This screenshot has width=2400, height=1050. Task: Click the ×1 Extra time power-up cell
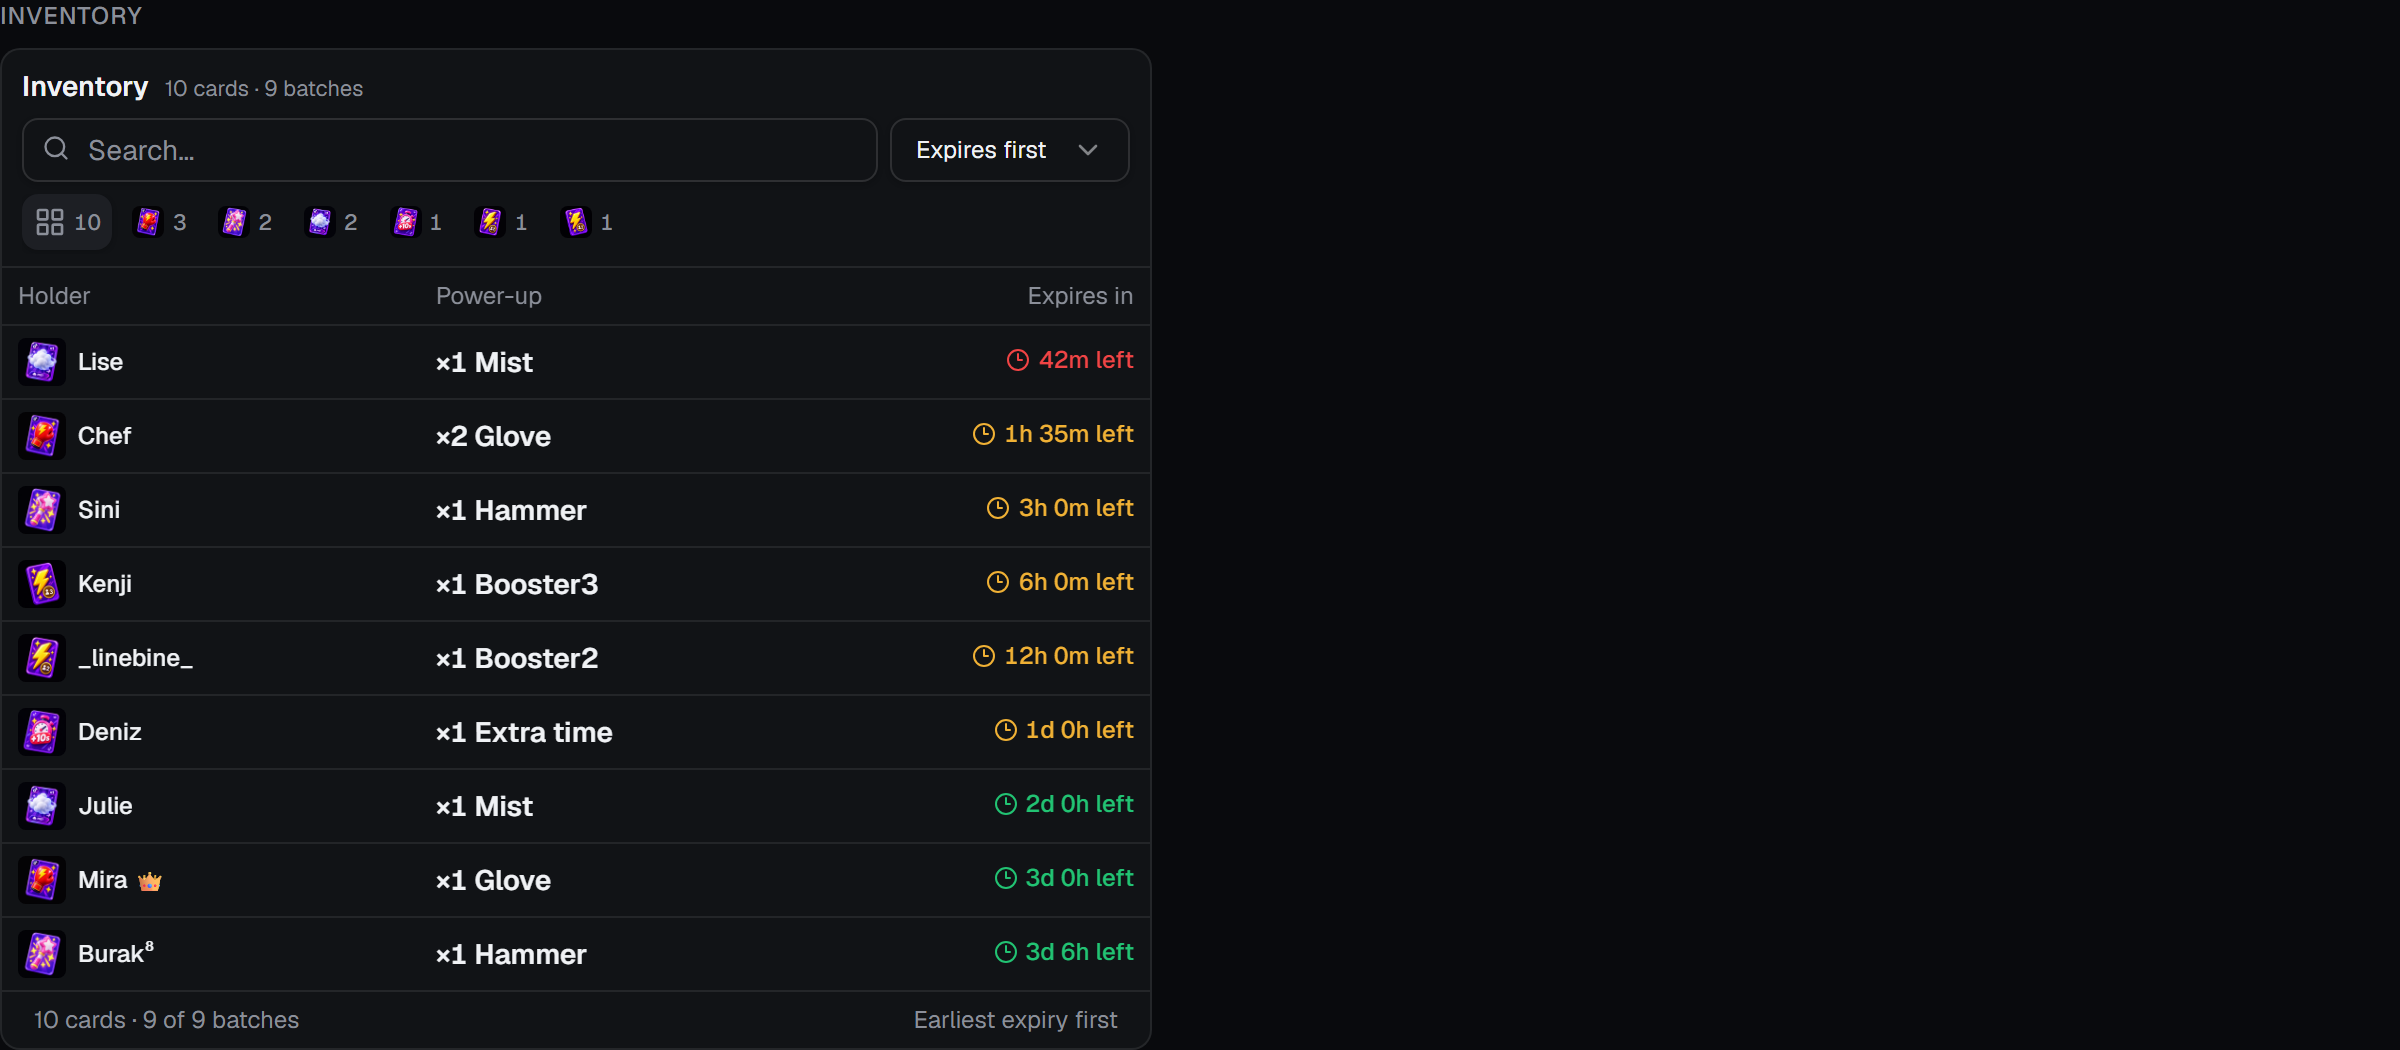click(x=524, y=732)
